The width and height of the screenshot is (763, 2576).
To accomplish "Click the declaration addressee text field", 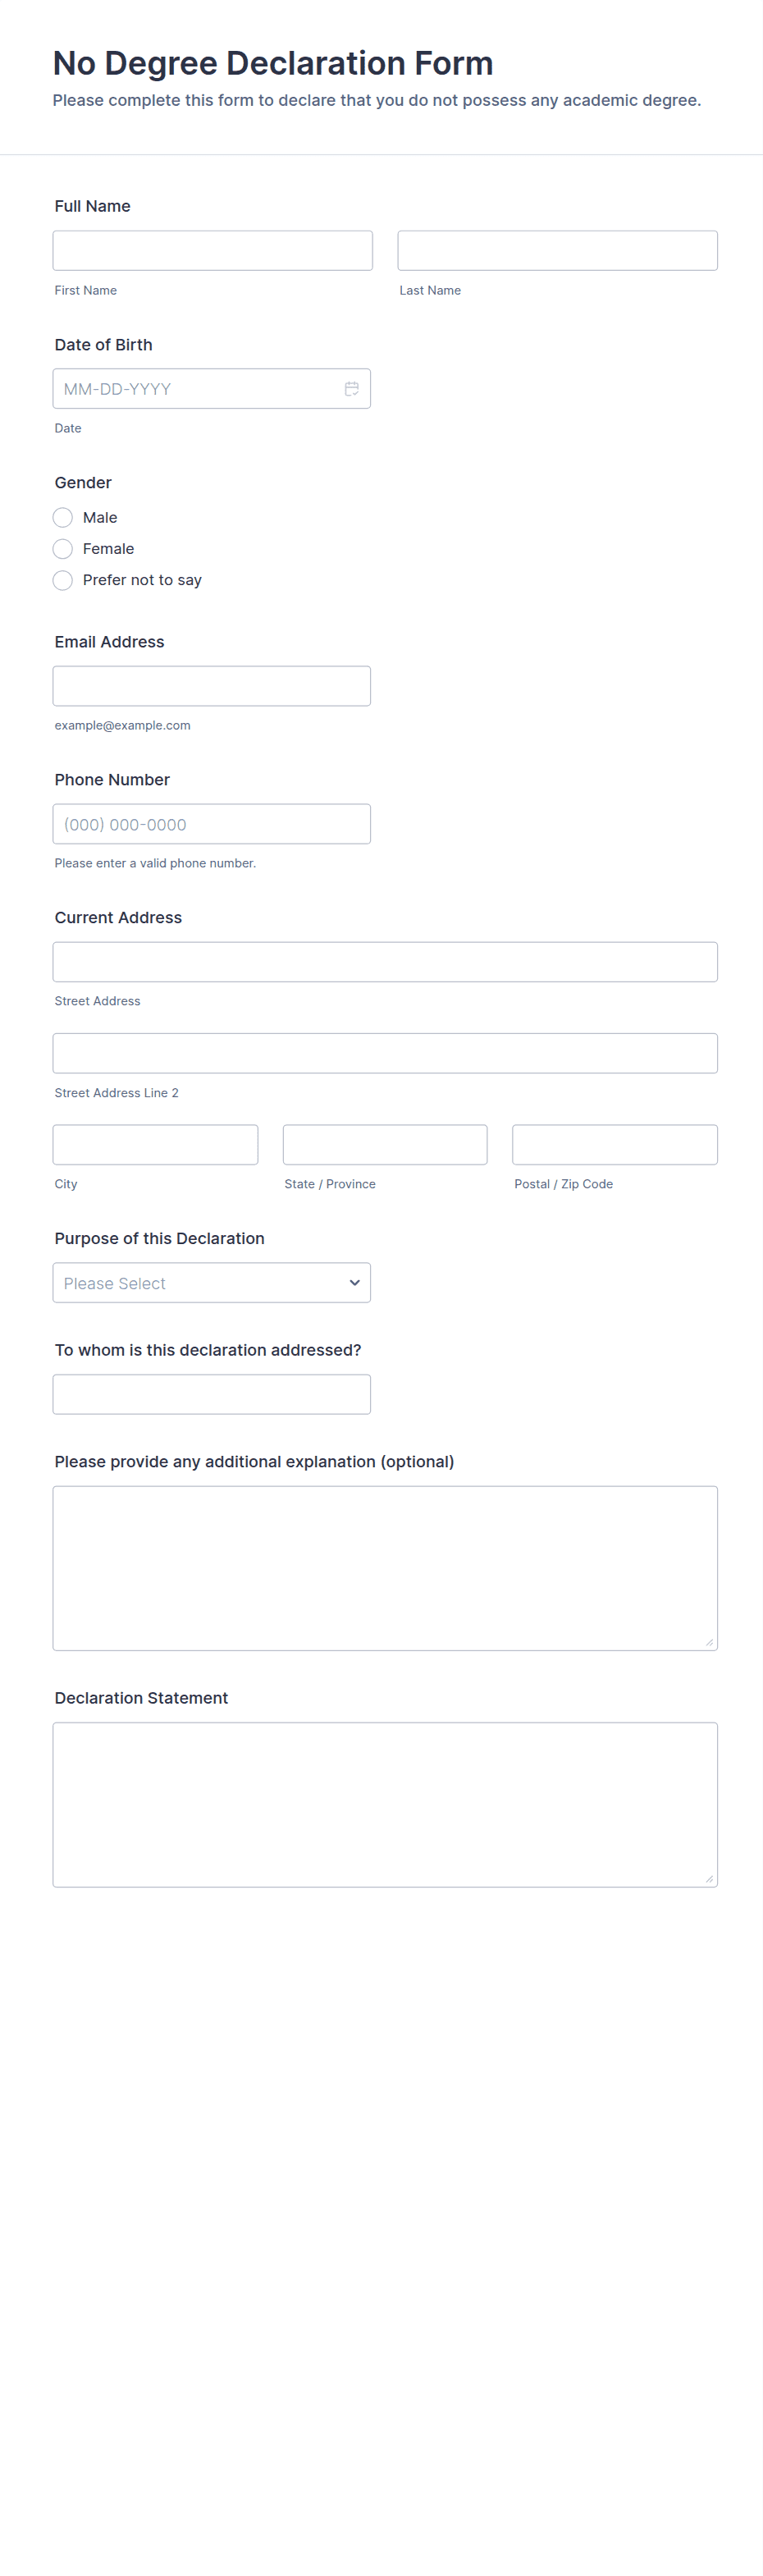I will [211, 1394].
